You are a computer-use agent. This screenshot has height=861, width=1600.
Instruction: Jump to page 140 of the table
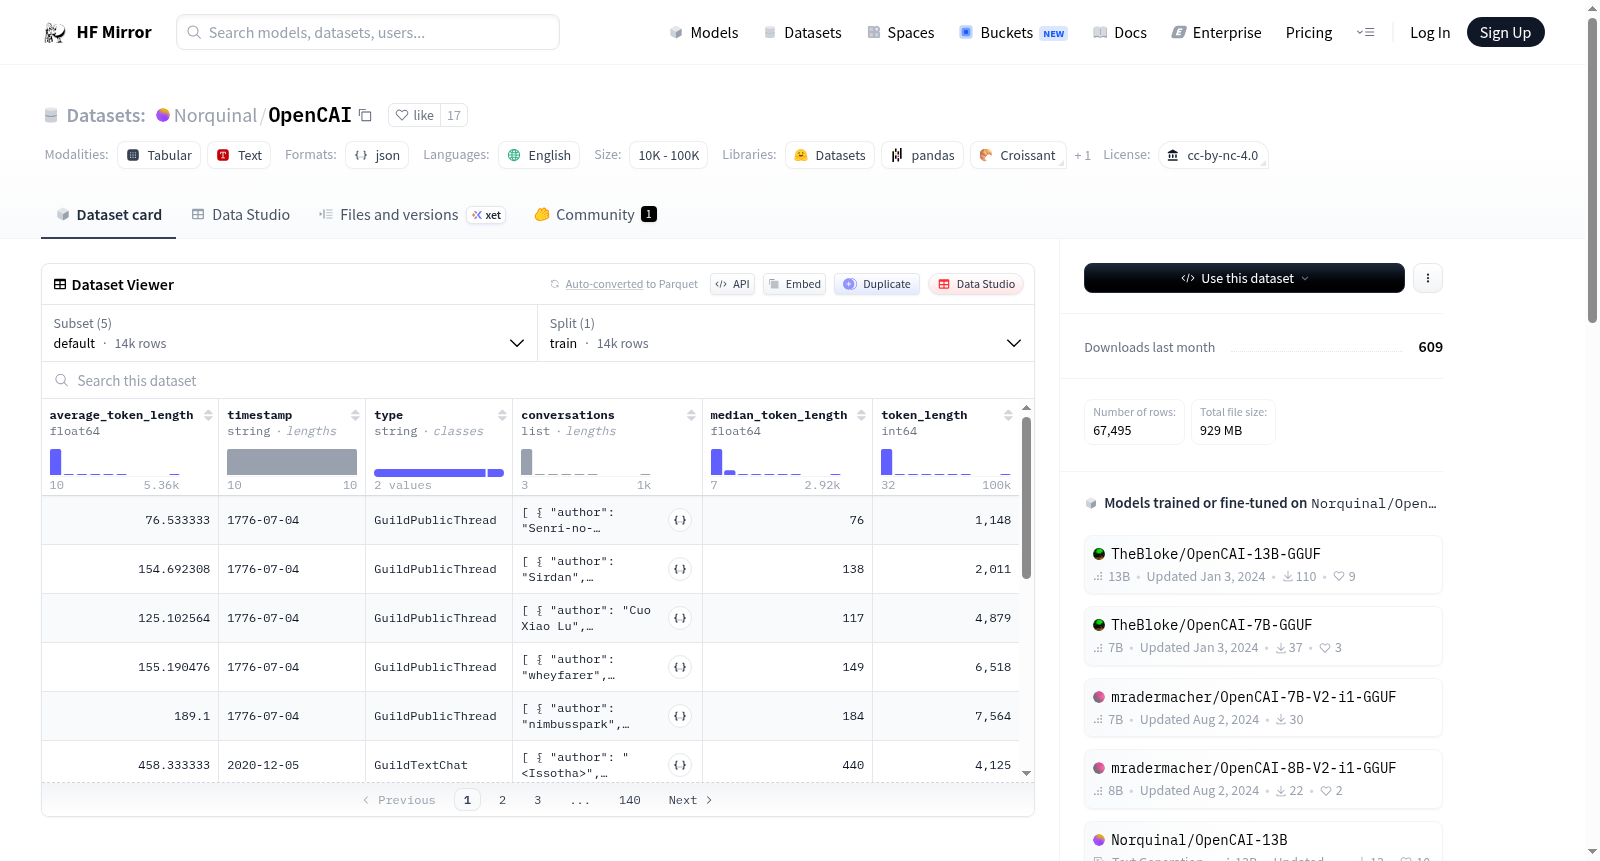point(630,800)
